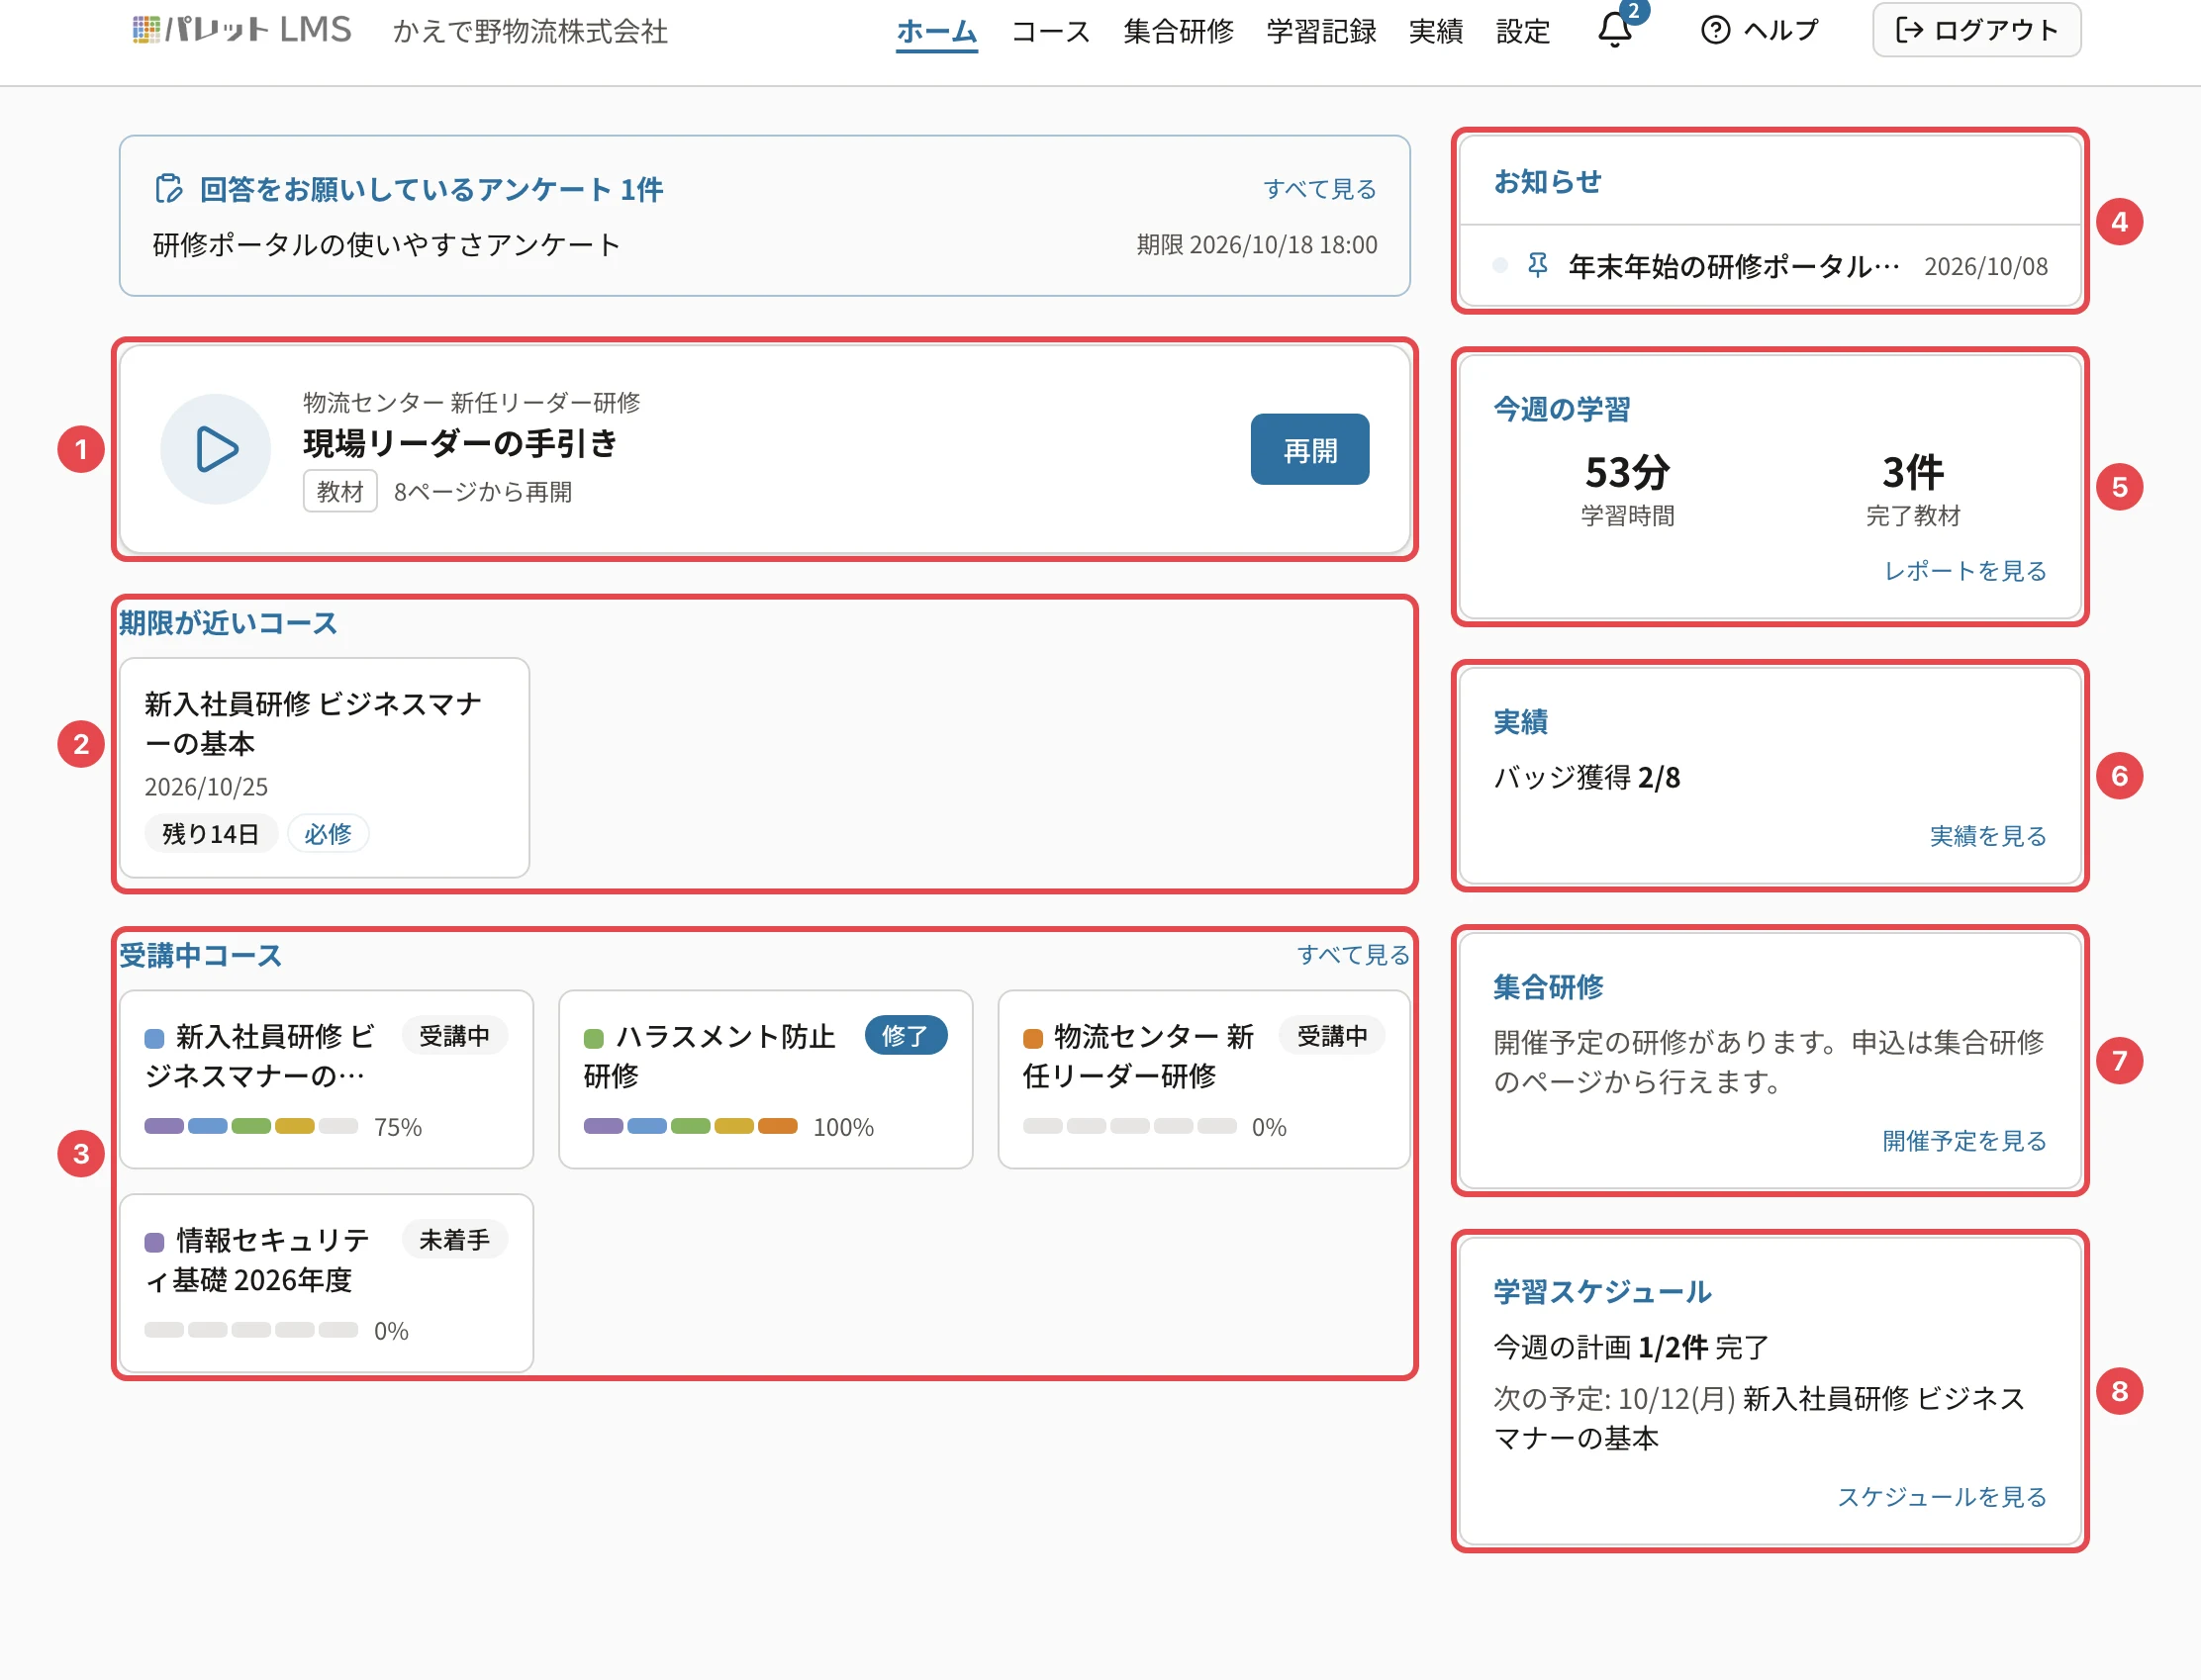Click すべて見る in the survey banner
The image size is (2201, 1680).
[x=1320, y=189]
